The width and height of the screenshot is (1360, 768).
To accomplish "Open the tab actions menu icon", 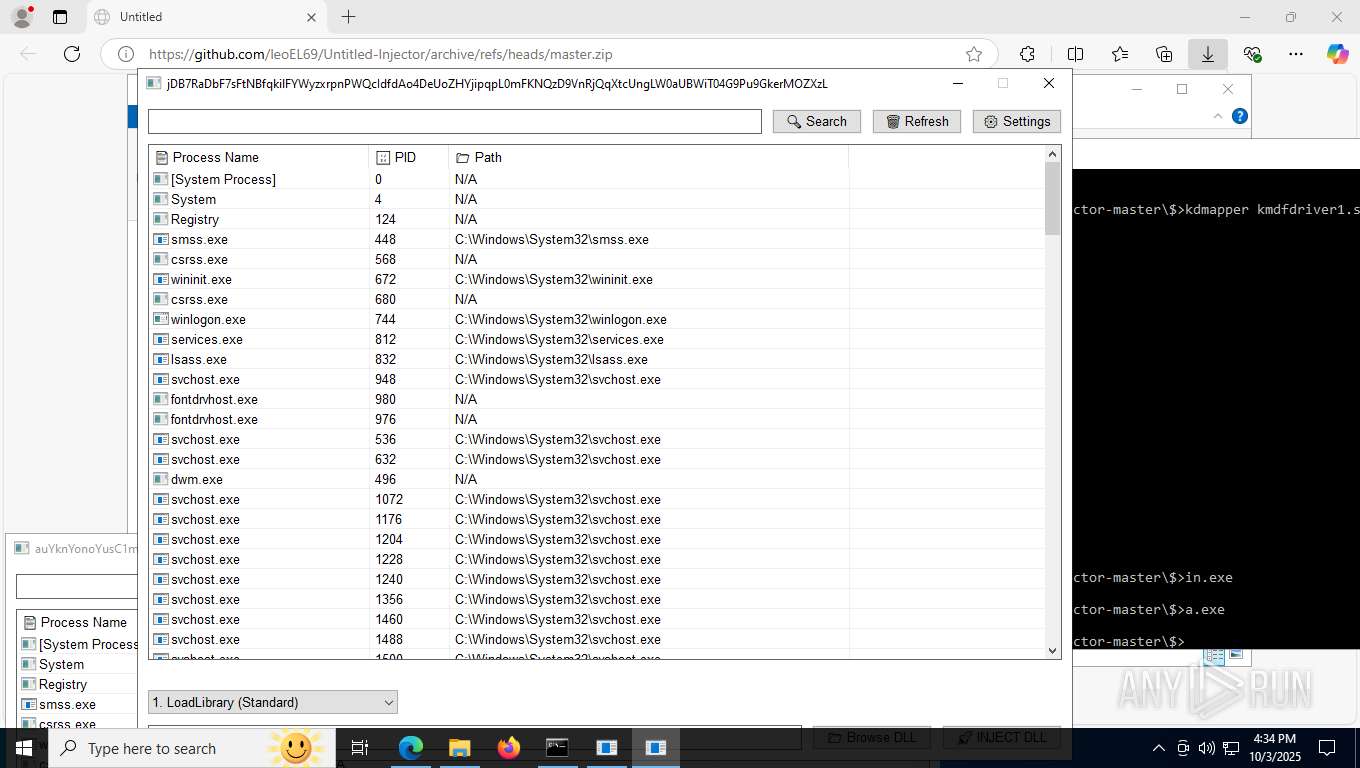I will click(60, 17).
